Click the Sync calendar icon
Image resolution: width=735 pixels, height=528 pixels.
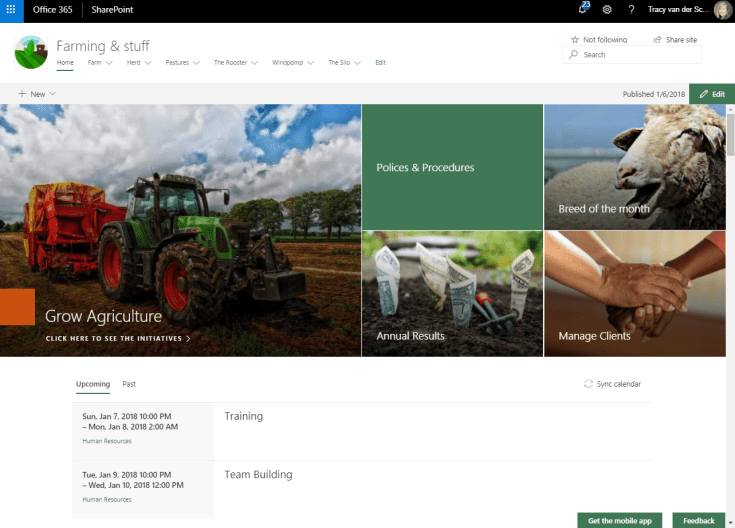588,384
